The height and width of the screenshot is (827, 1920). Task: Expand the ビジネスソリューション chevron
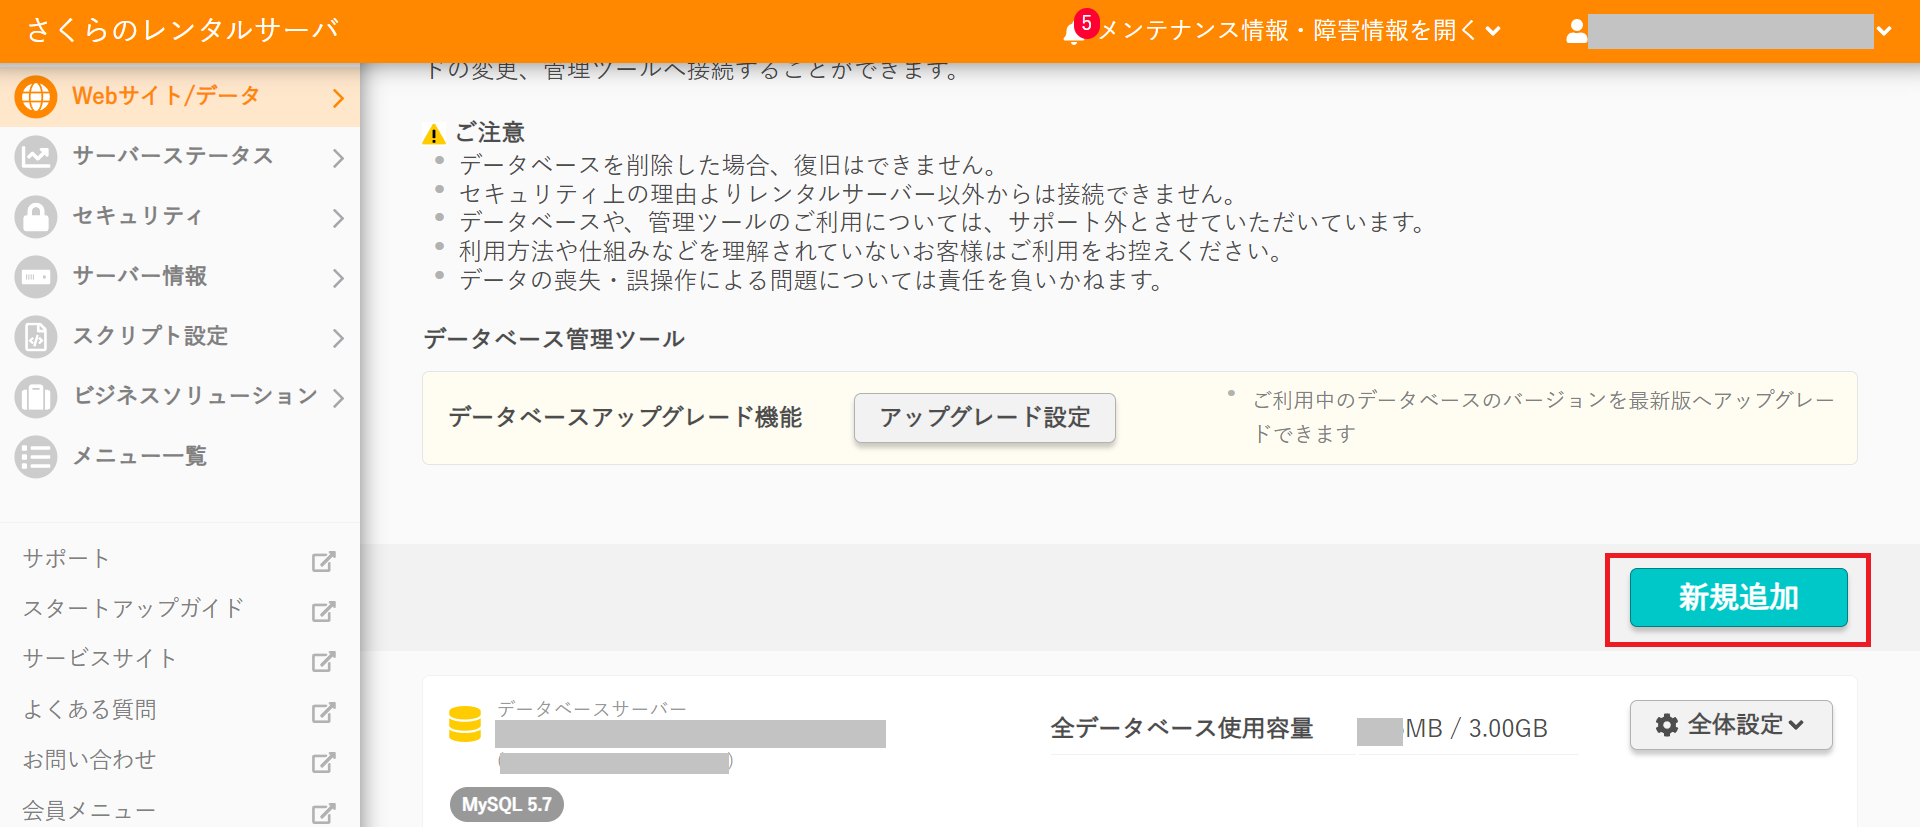pyautogui.click(x=338, y=398)
